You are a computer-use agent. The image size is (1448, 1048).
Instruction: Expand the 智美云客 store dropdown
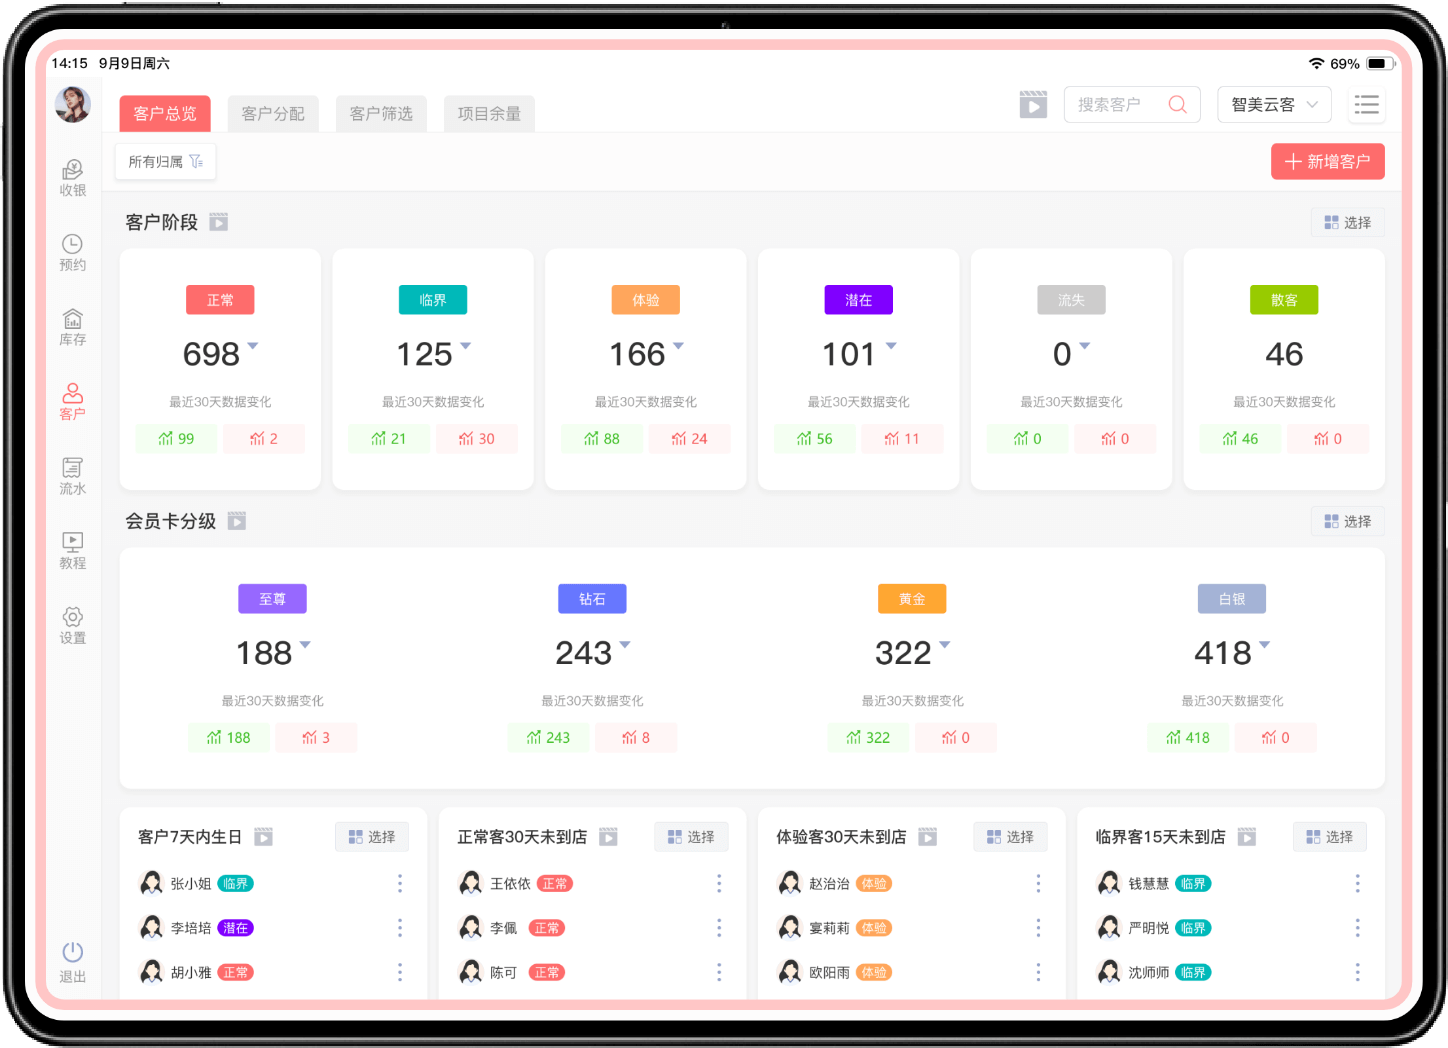pos(1273,105)
